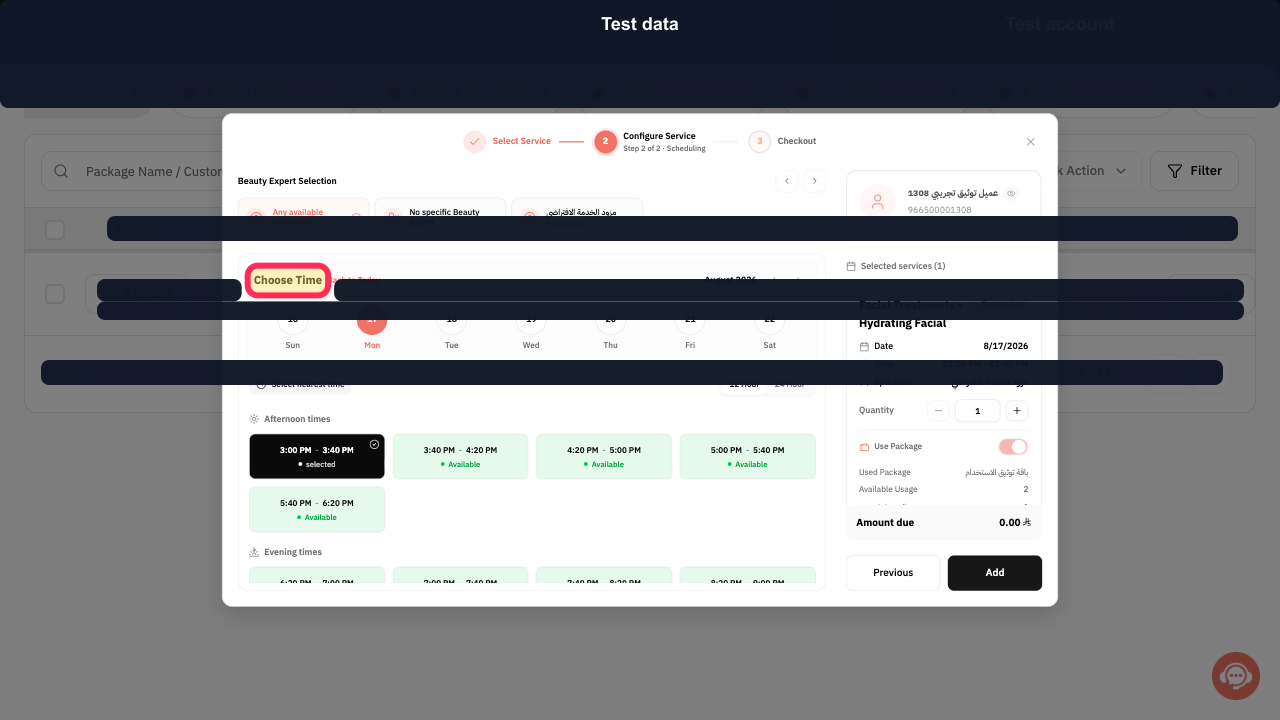
Task: Select the 3:40 PM - 4:20 PM slot
Action: 461,456
